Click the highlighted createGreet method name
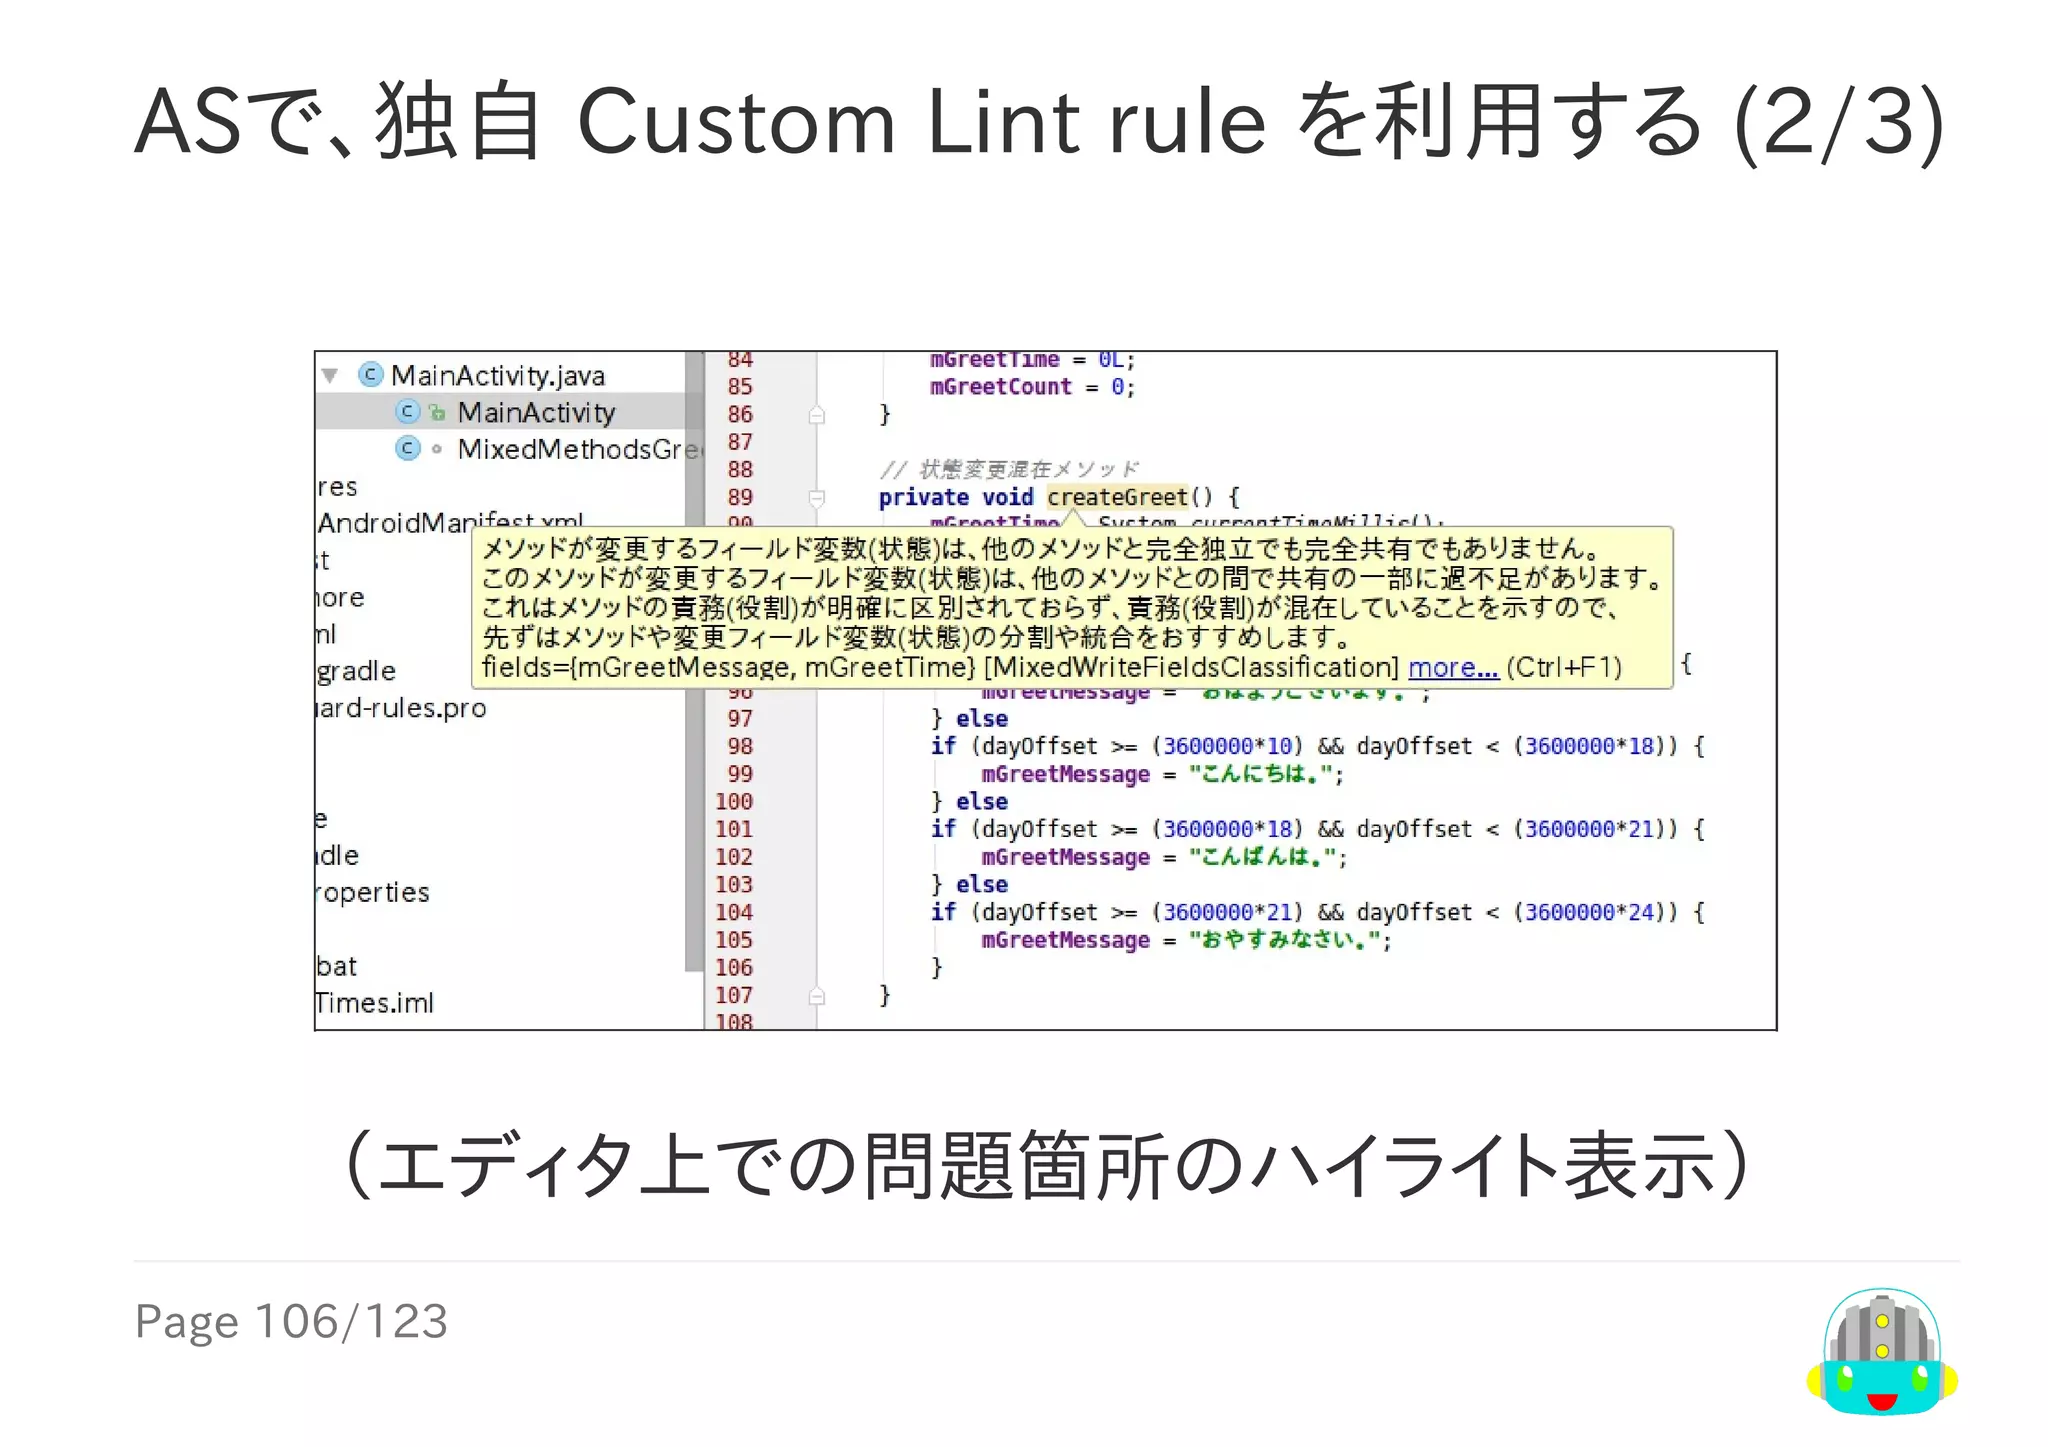 pos(1117,497)
